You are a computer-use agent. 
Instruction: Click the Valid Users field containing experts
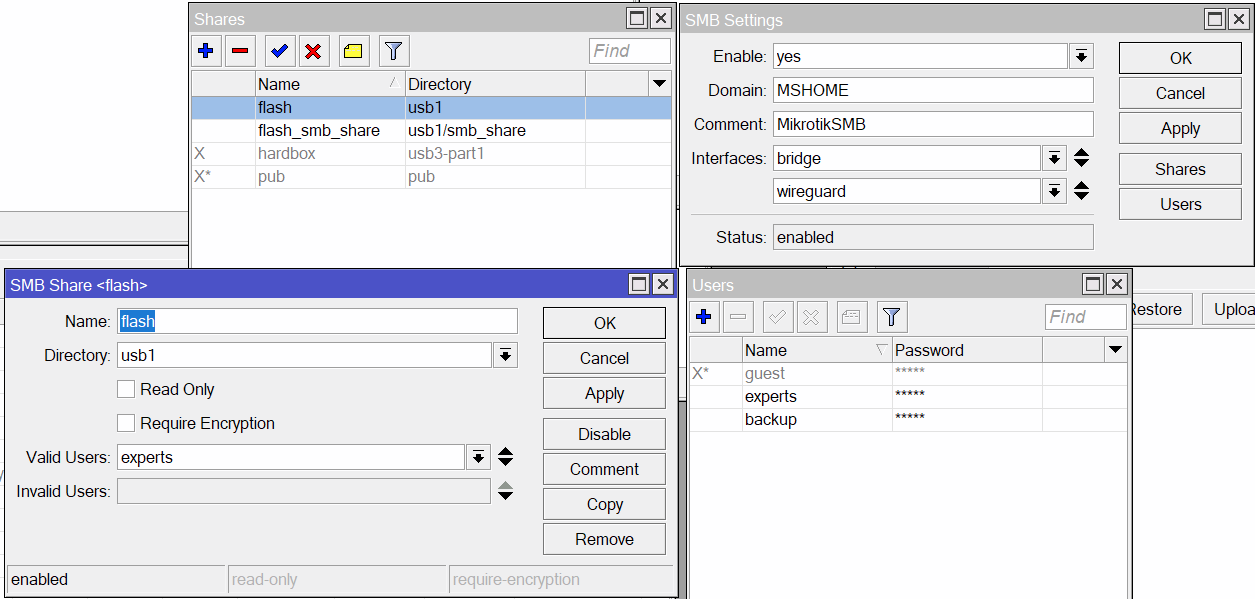291,457
